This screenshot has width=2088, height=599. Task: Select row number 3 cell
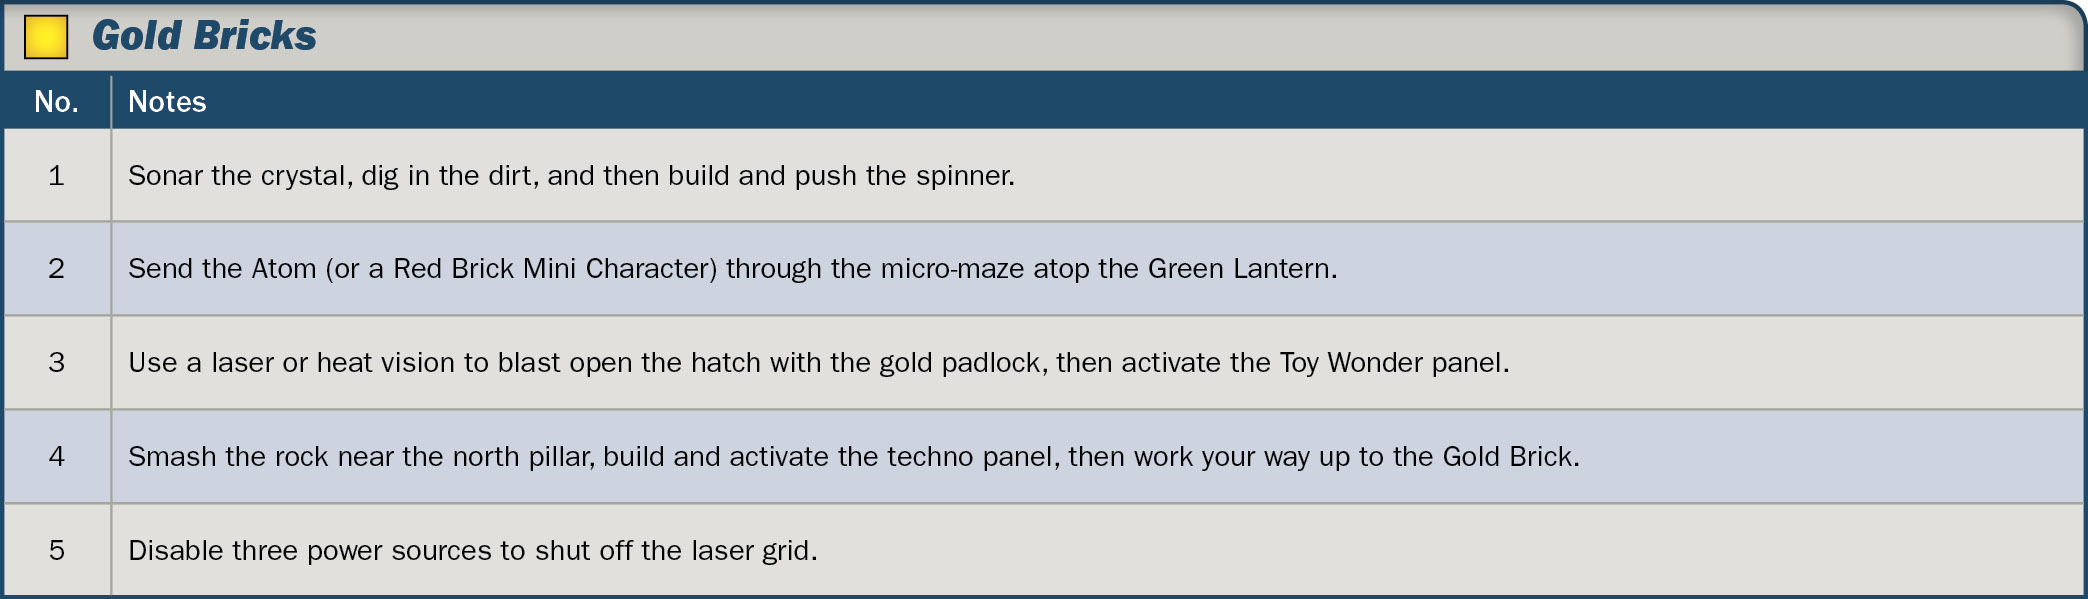pos(57,362)
